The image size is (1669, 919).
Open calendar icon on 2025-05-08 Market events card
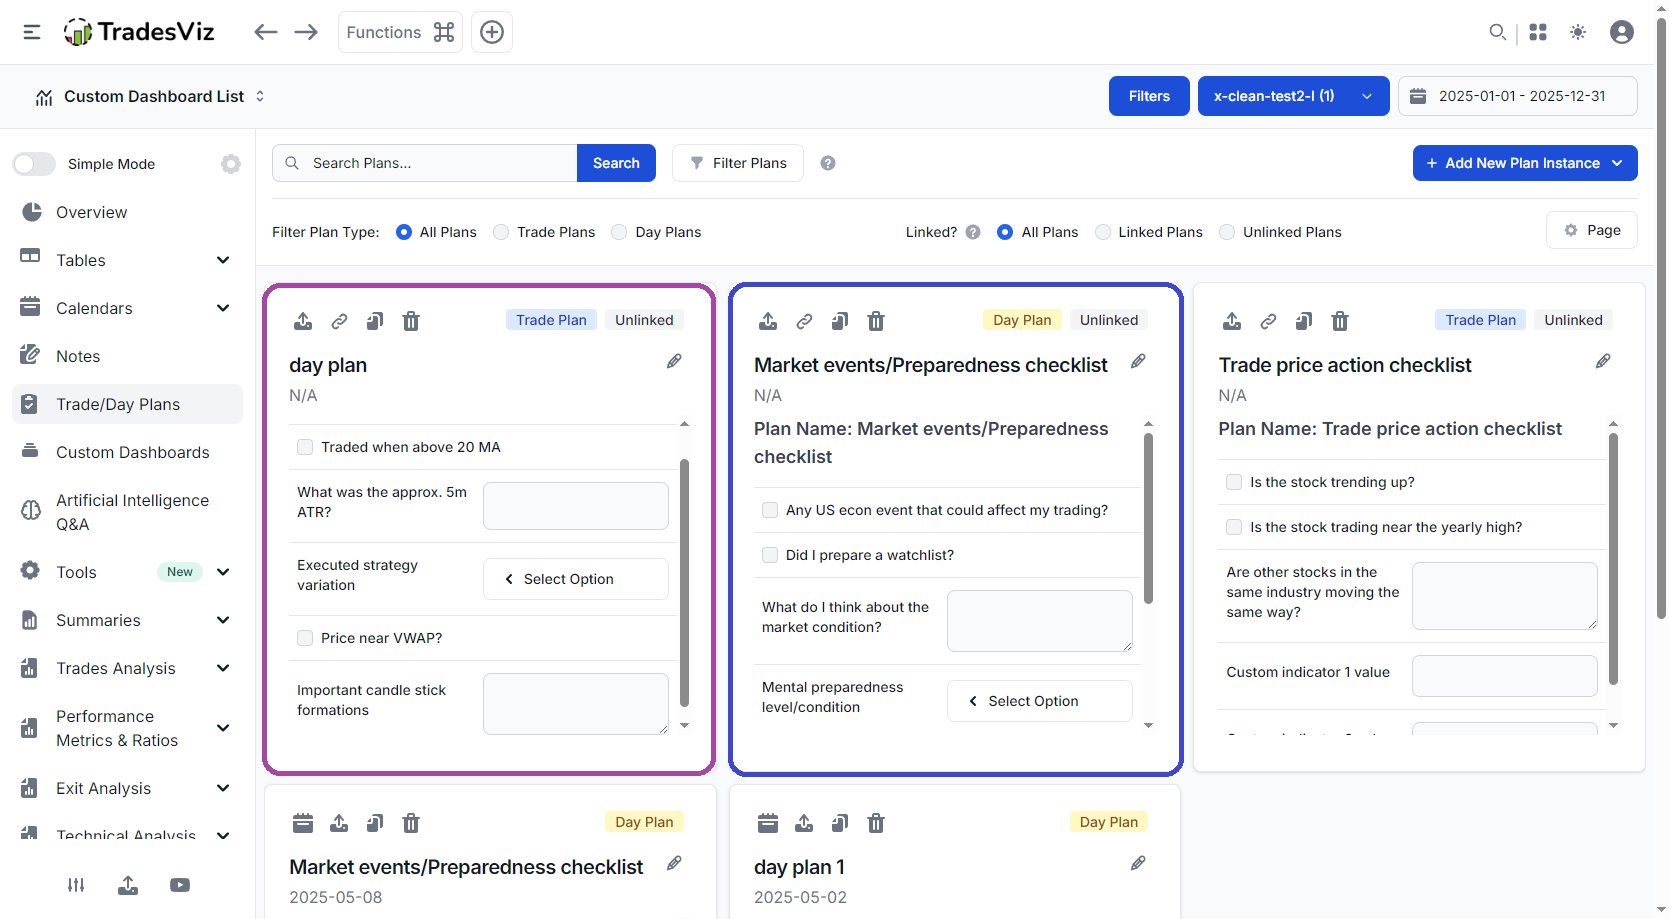click(x=303, y=823)
